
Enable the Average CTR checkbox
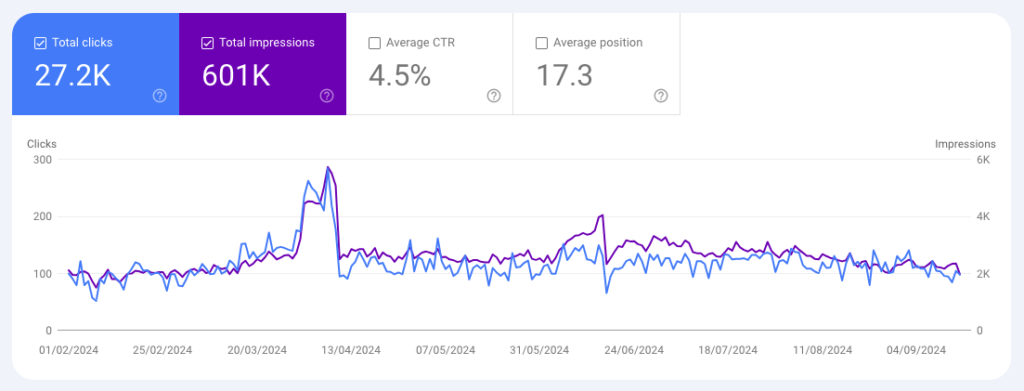coord(374,43)
